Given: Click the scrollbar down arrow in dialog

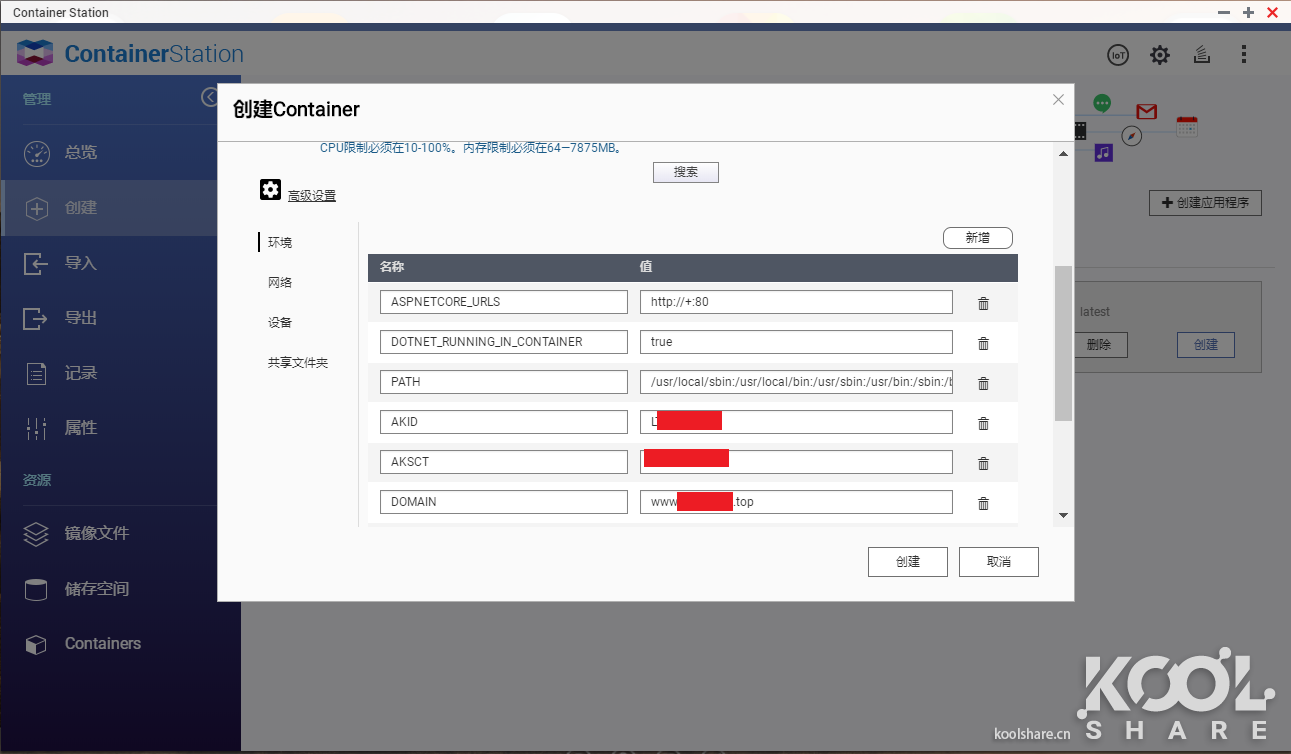Looking at the screenshot, I should point(1063,516).
